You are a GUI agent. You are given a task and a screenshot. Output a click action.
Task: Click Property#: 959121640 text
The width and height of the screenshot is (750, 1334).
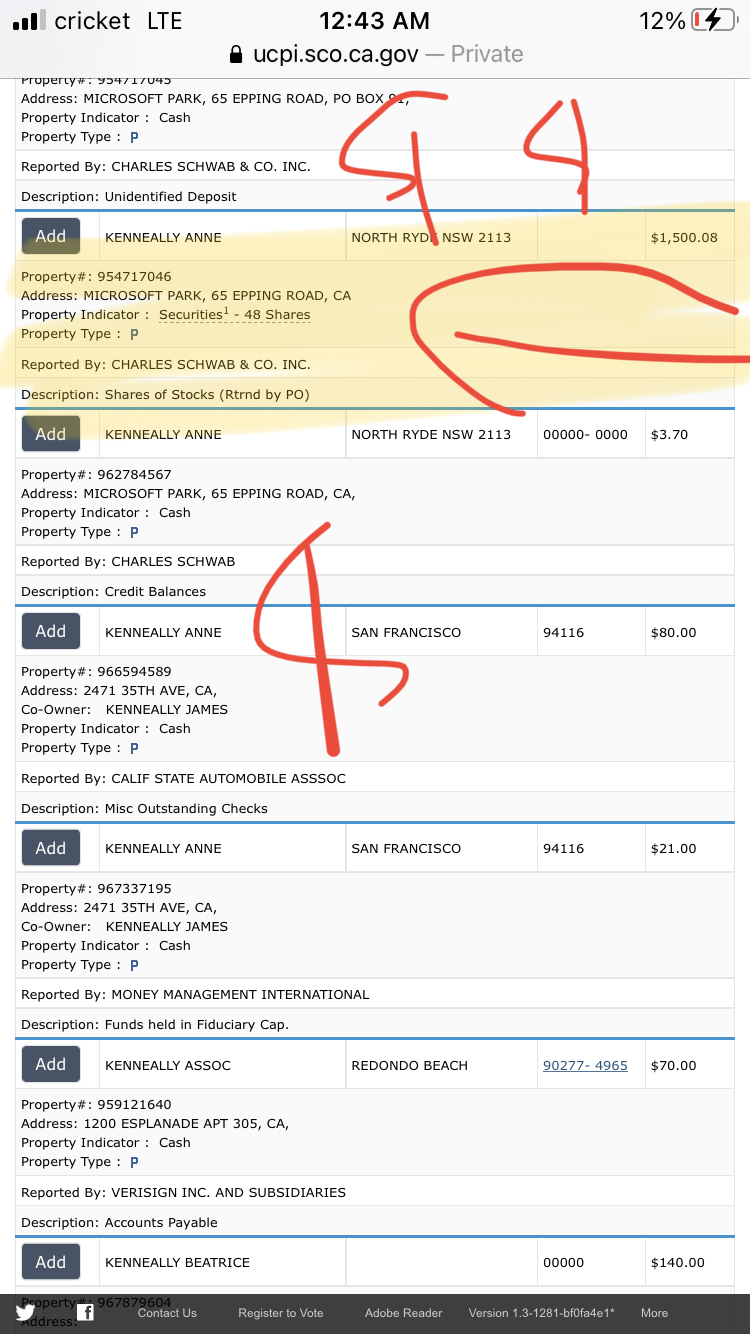coord(96,1105)
